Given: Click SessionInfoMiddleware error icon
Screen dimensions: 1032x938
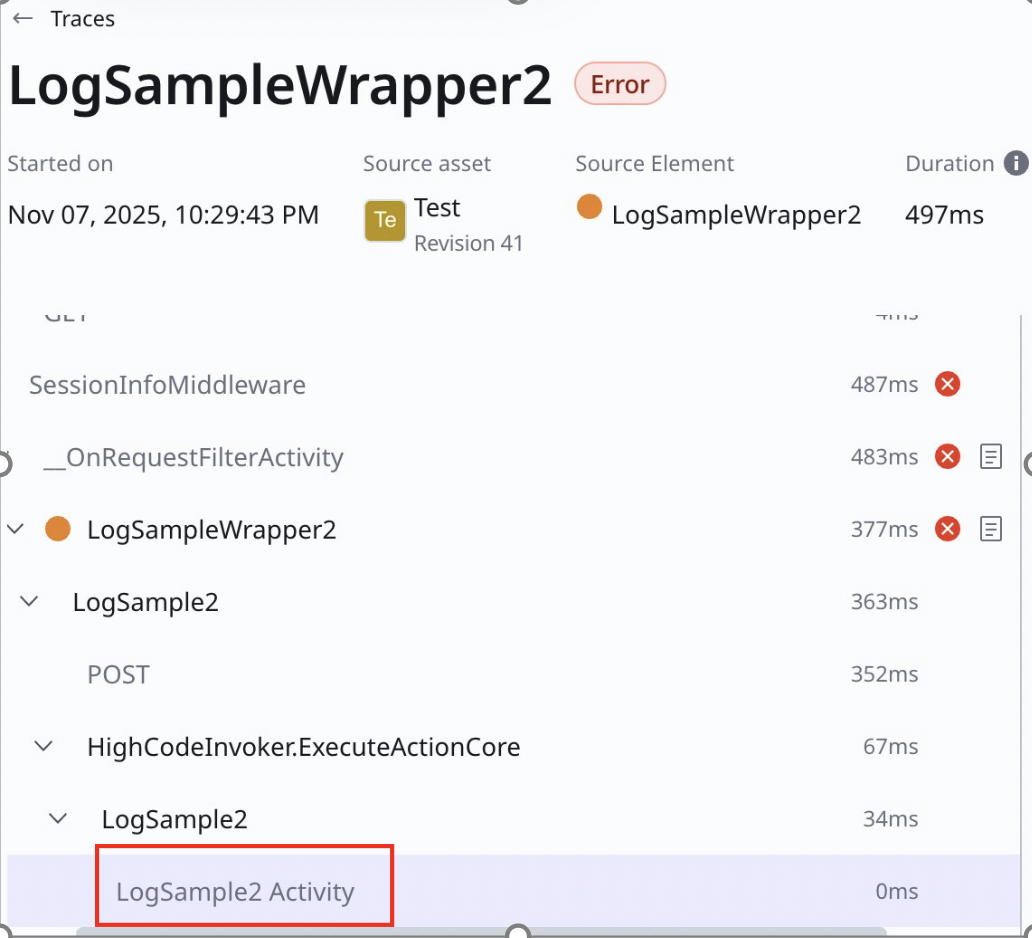Looking at the screenshot, I should [947, 384].
